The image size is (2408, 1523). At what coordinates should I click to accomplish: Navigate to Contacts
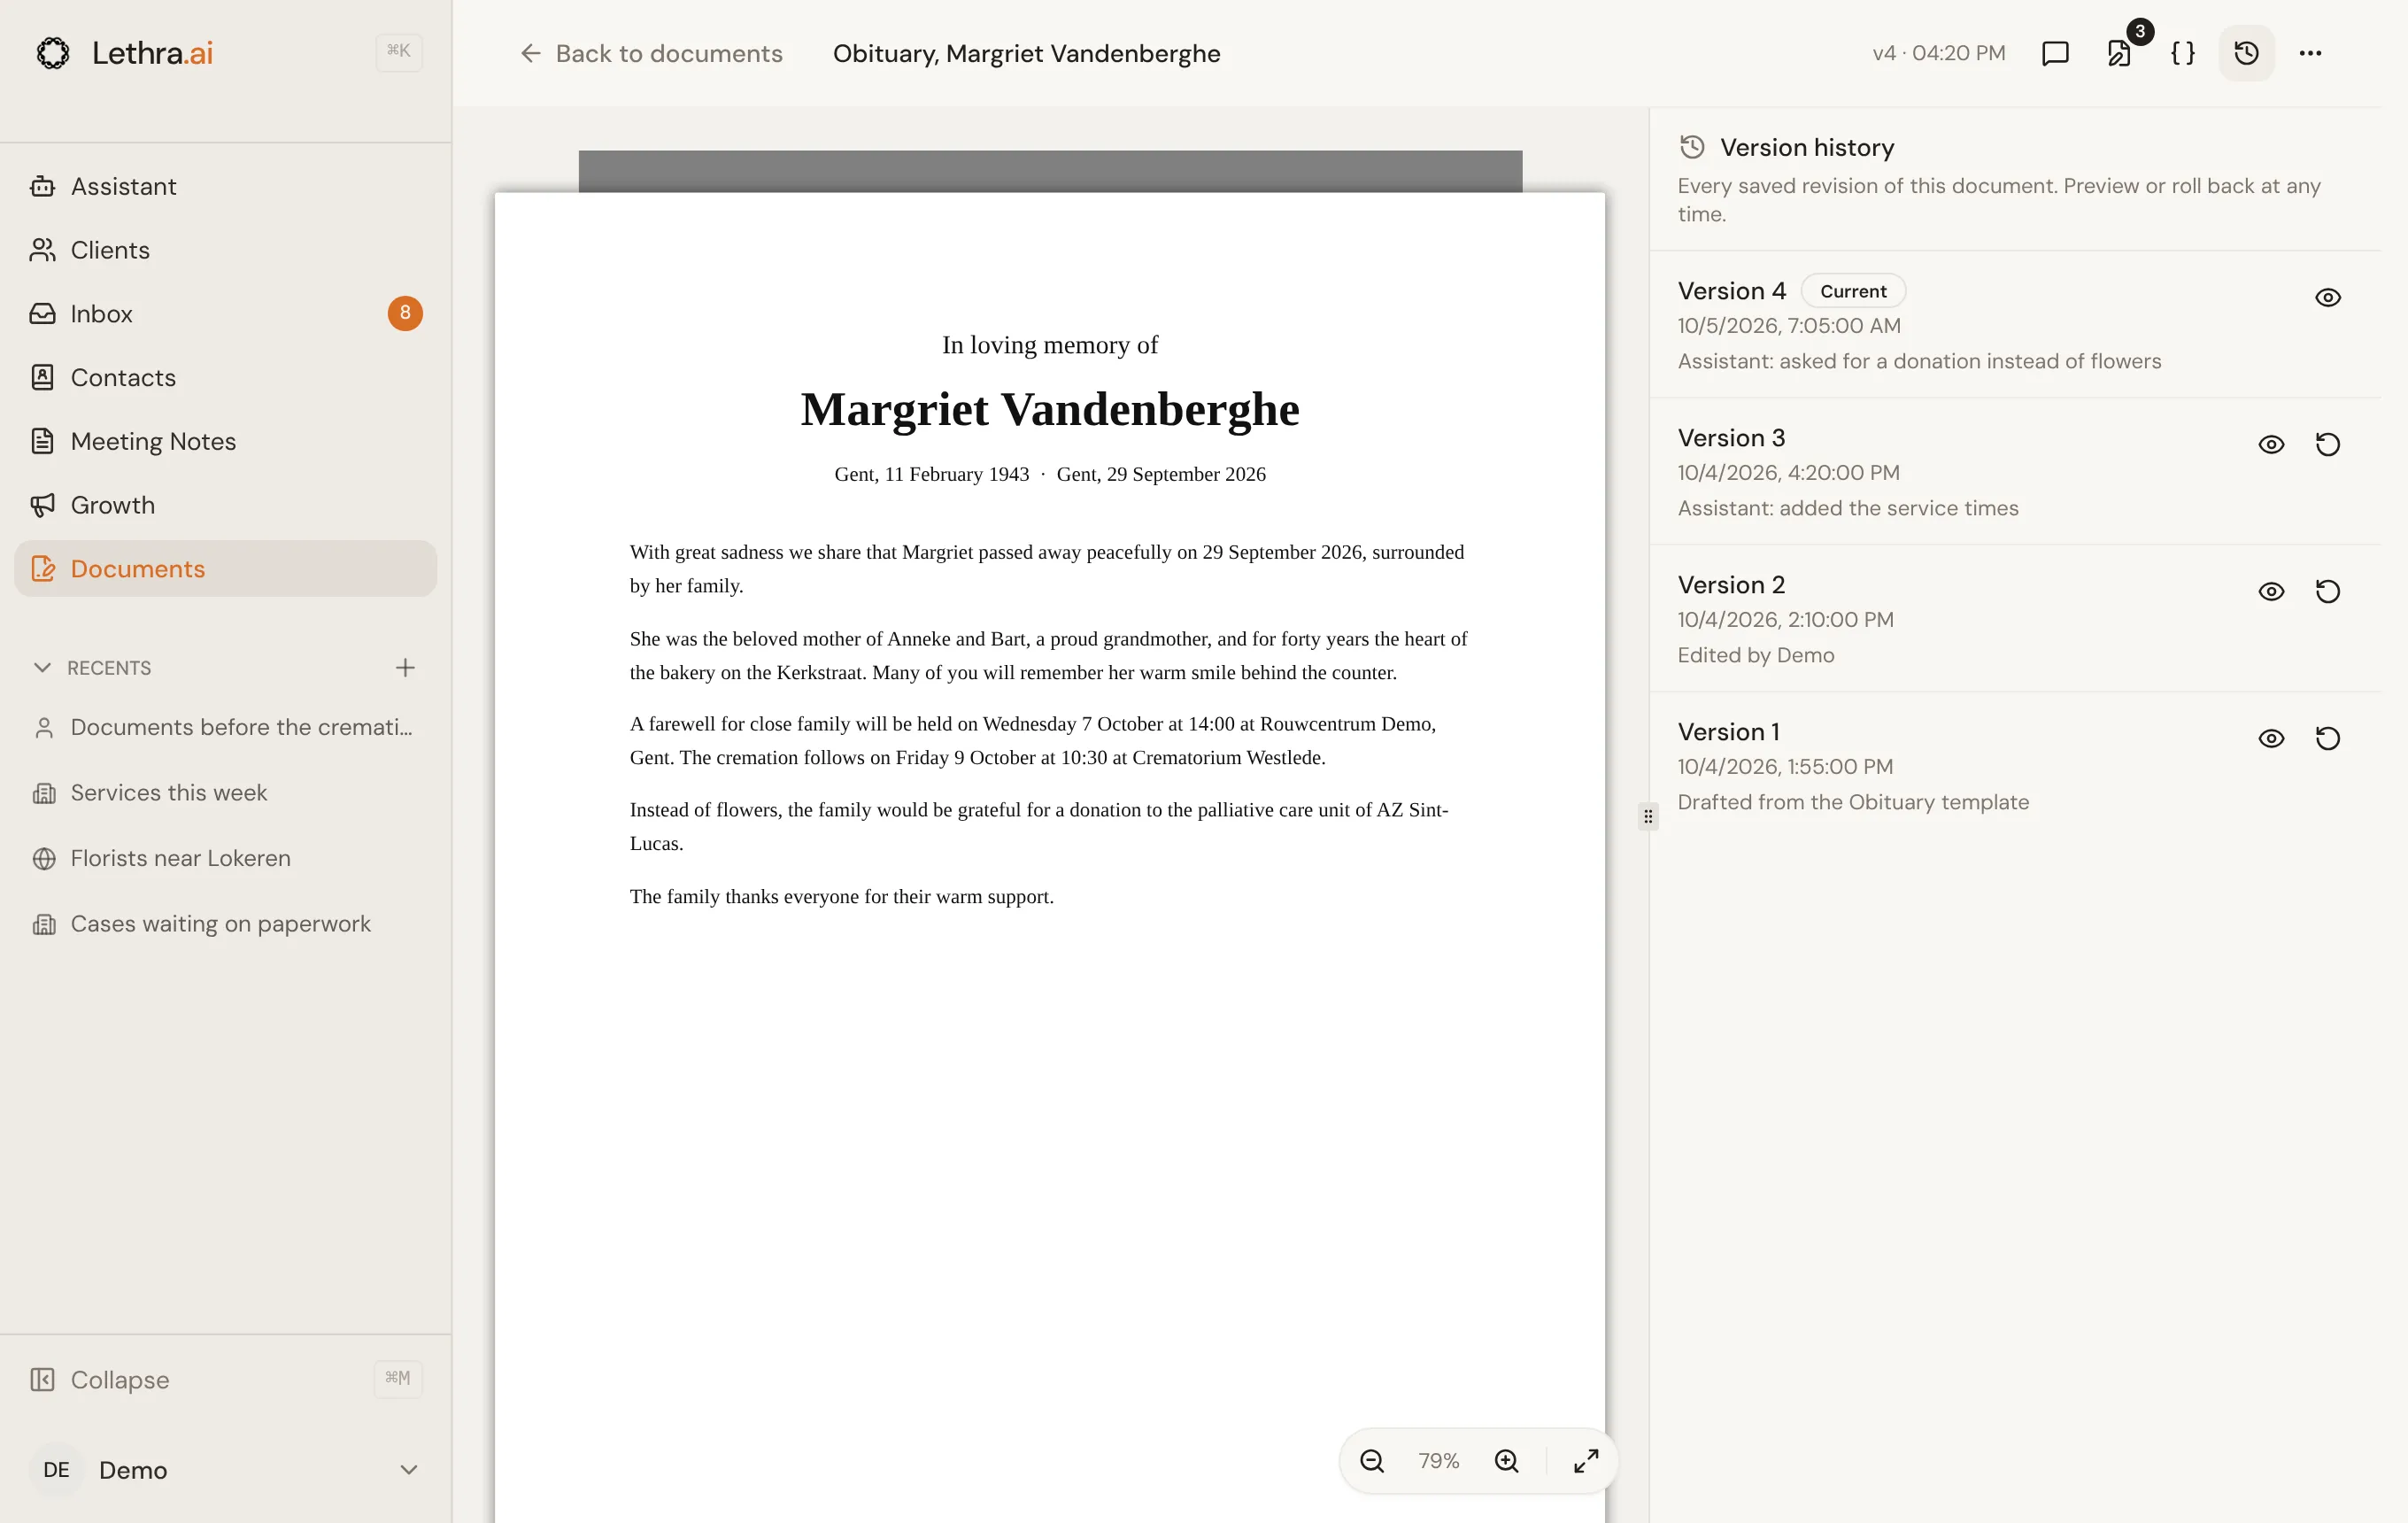click(x=225, y=377)
